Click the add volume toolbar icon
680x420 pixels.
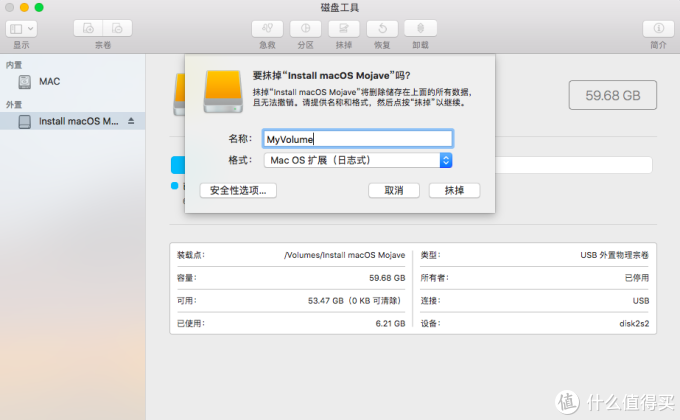88,29
